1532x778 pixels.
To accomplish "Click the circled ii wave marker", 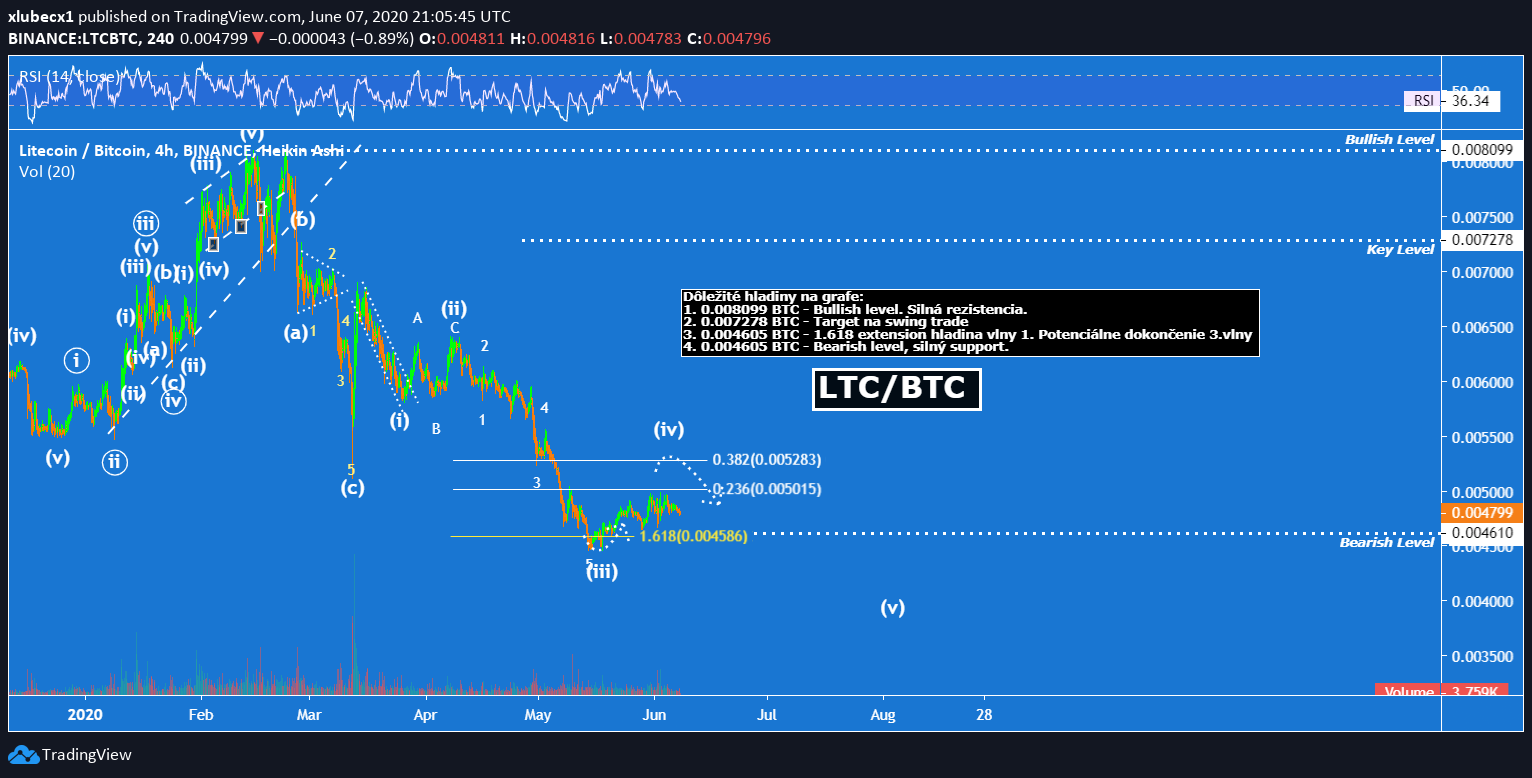I will 114,462.
